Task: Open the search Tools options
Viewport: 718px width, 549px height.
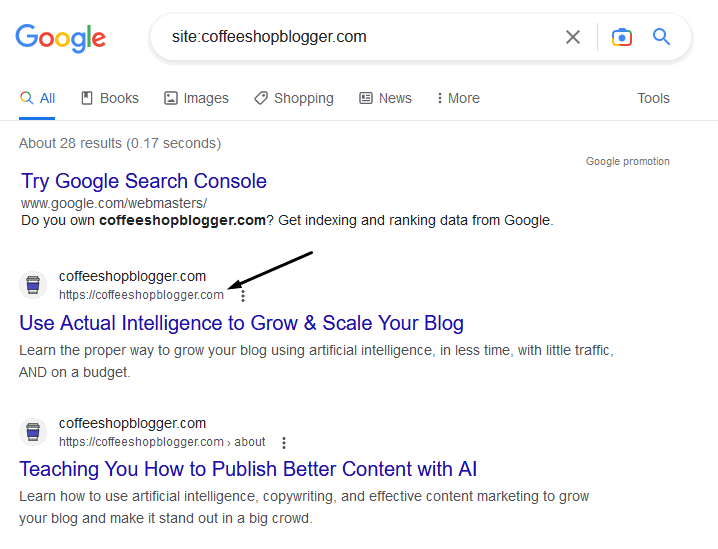Action: tap(653, 98)
